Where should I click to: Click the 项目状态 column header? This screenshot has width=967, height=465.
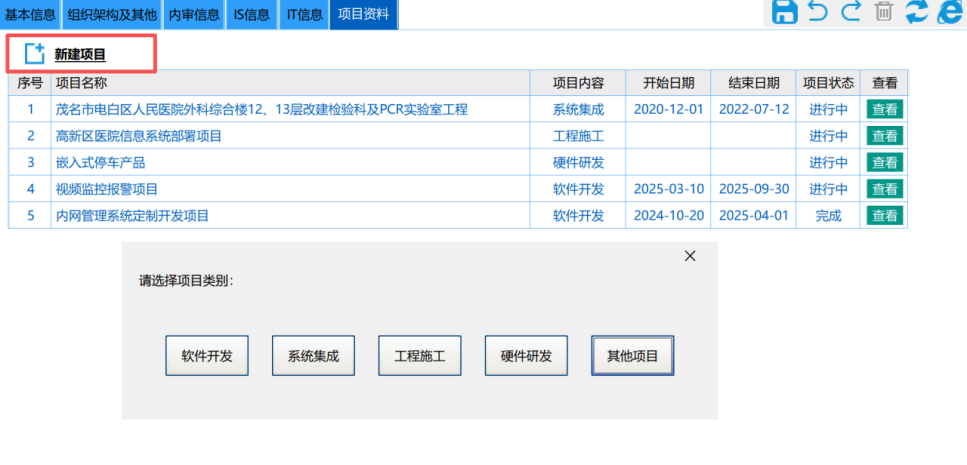pyautogui.click(x=828, y=83)
